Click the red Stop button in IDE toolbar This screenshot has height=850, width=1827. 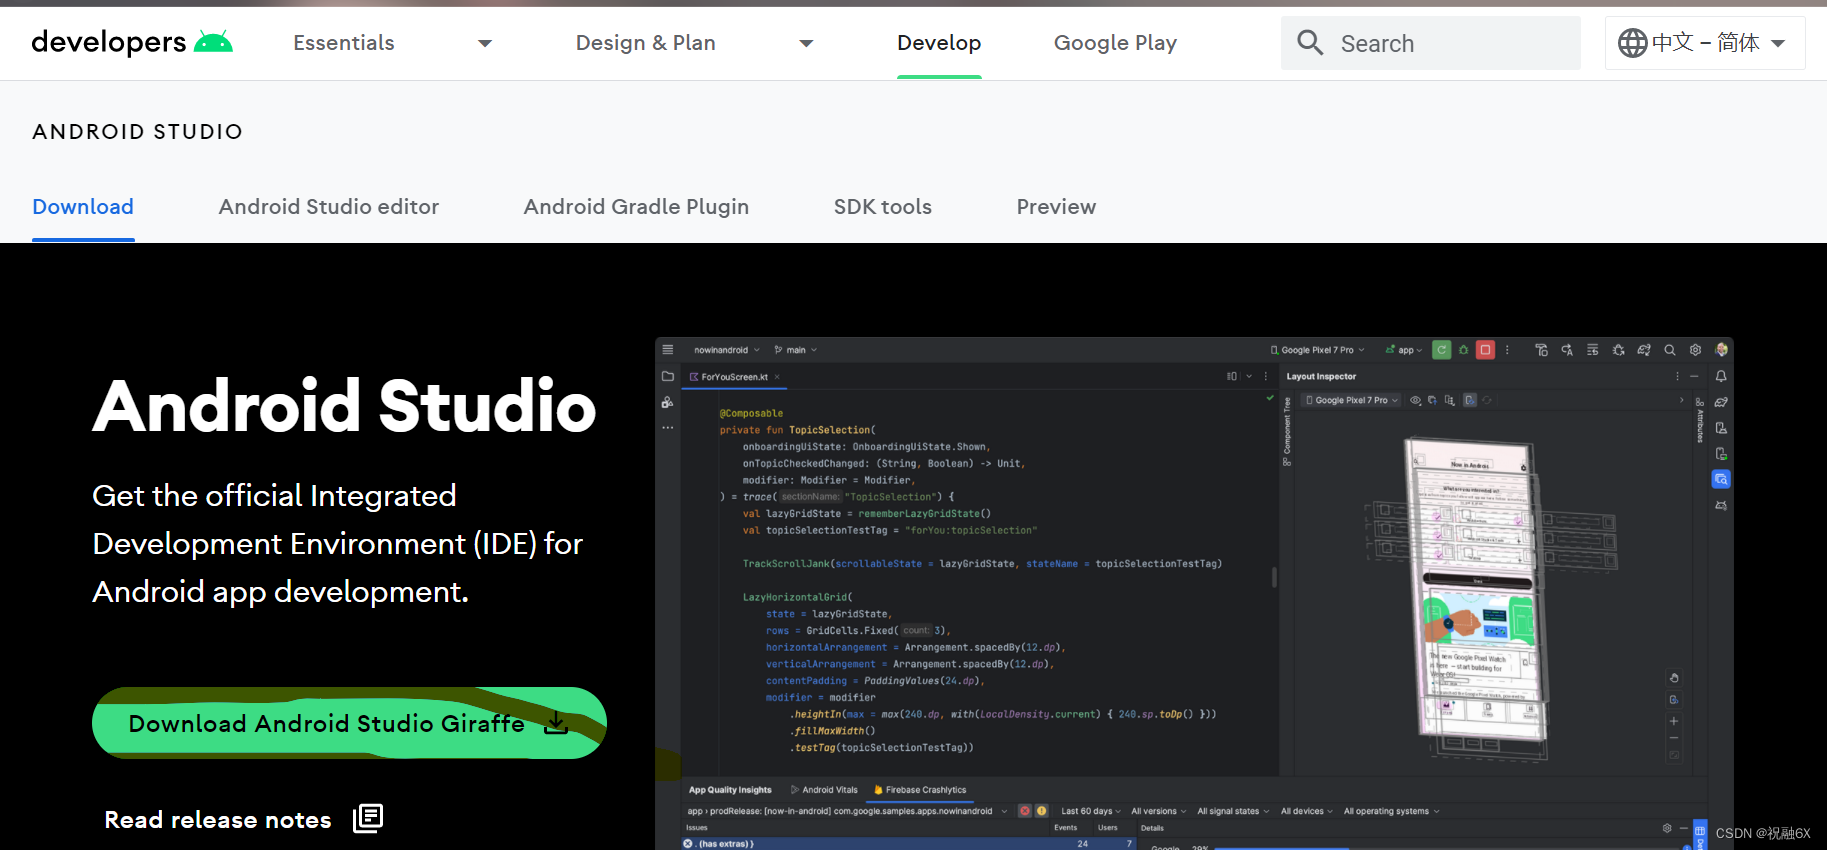(x=1486, y=350)
